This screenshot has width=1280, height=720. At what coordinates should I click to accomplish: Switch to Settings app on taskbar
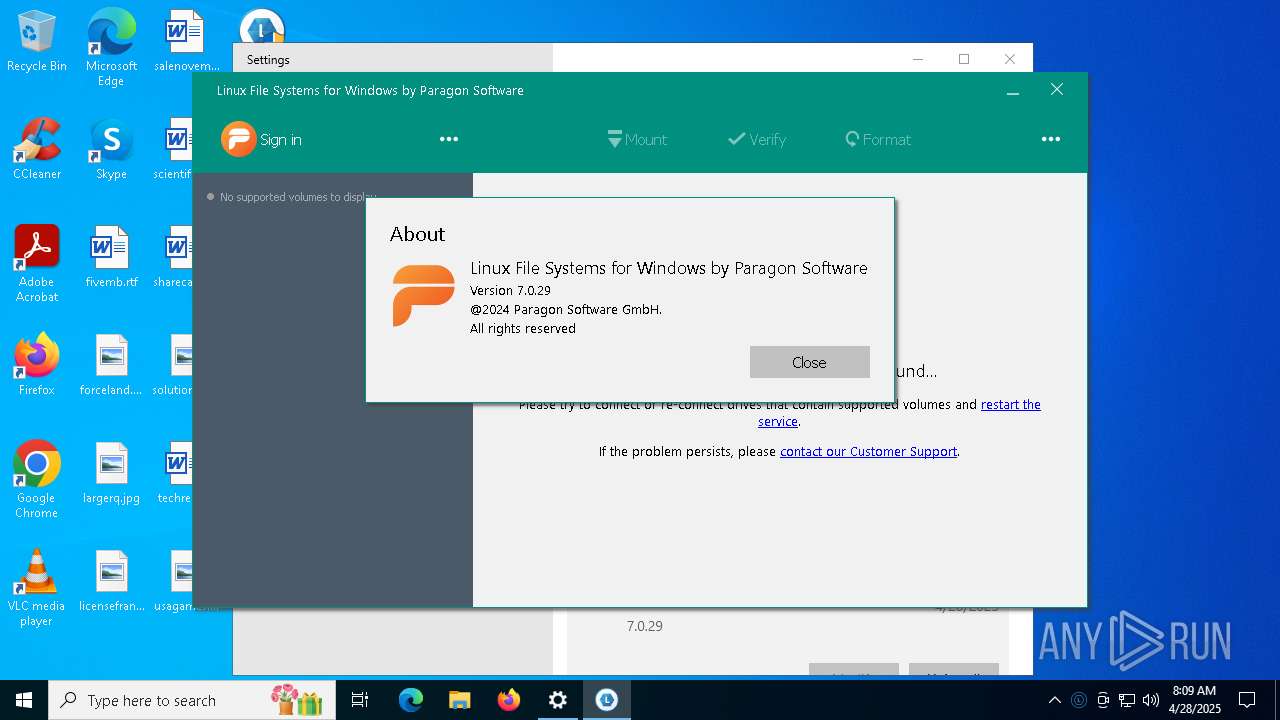(x=558, y=700)
